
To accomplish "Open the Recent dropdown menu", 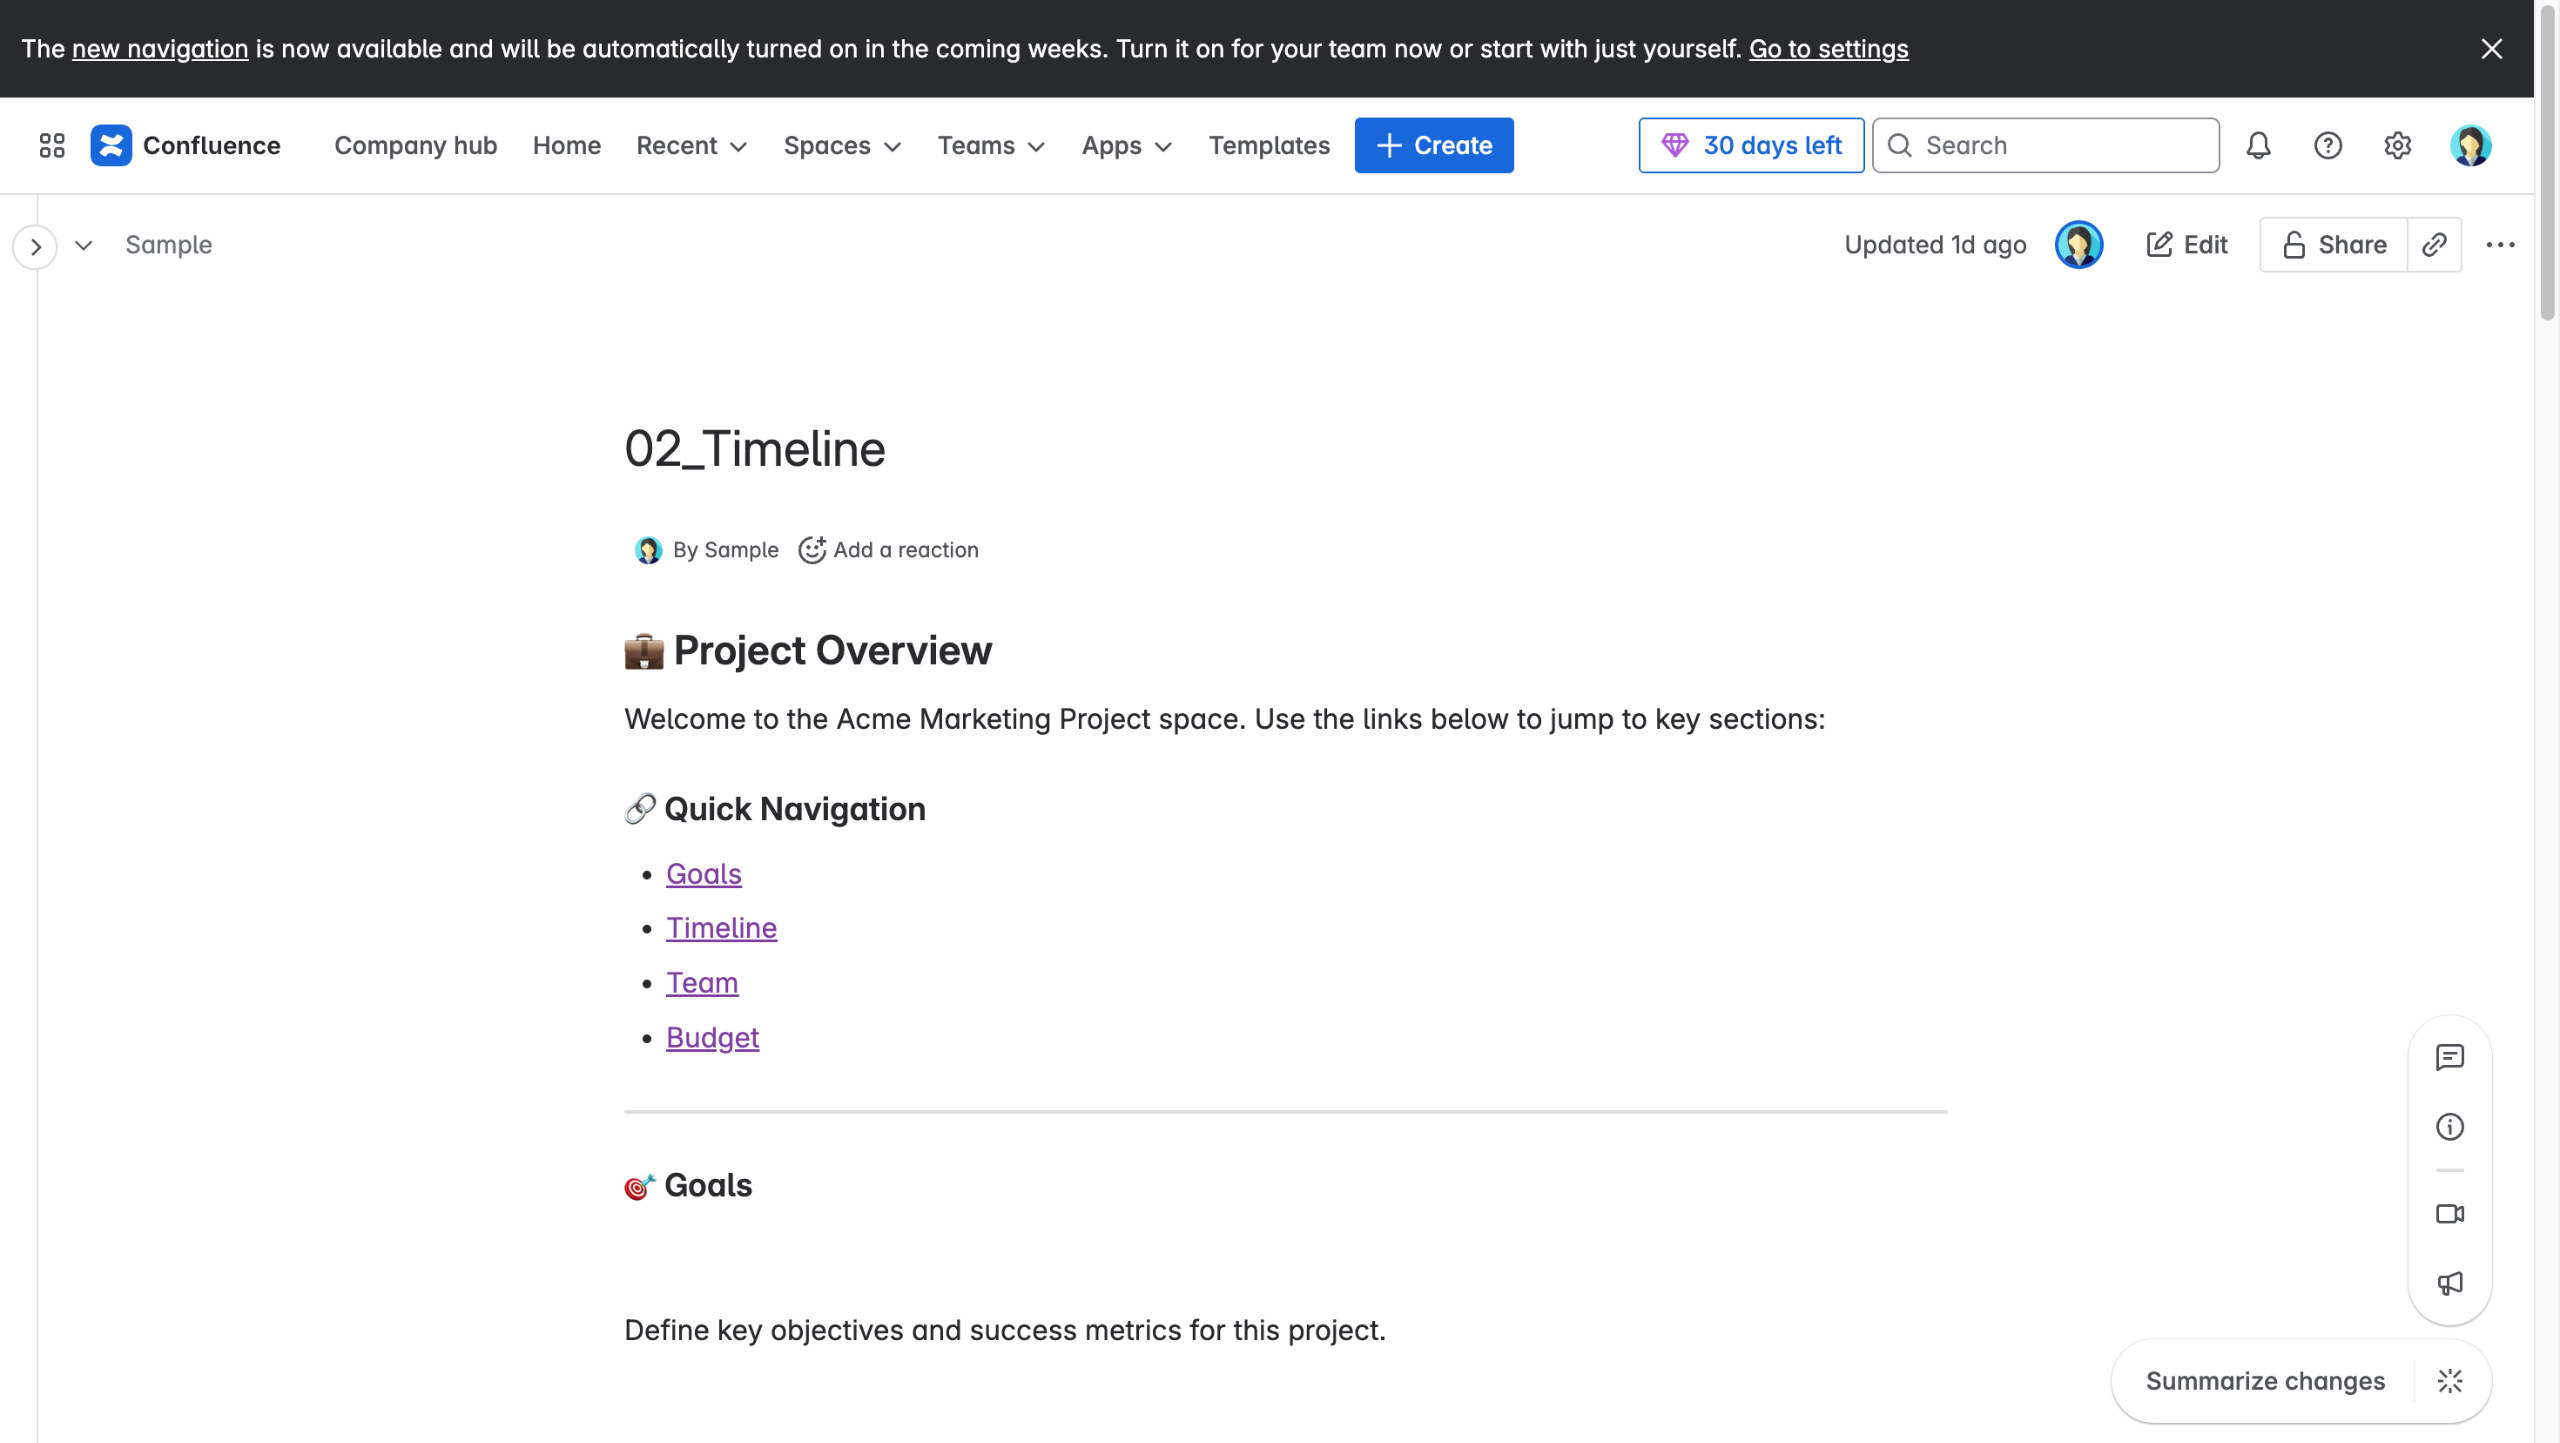I will coord(691,146).
